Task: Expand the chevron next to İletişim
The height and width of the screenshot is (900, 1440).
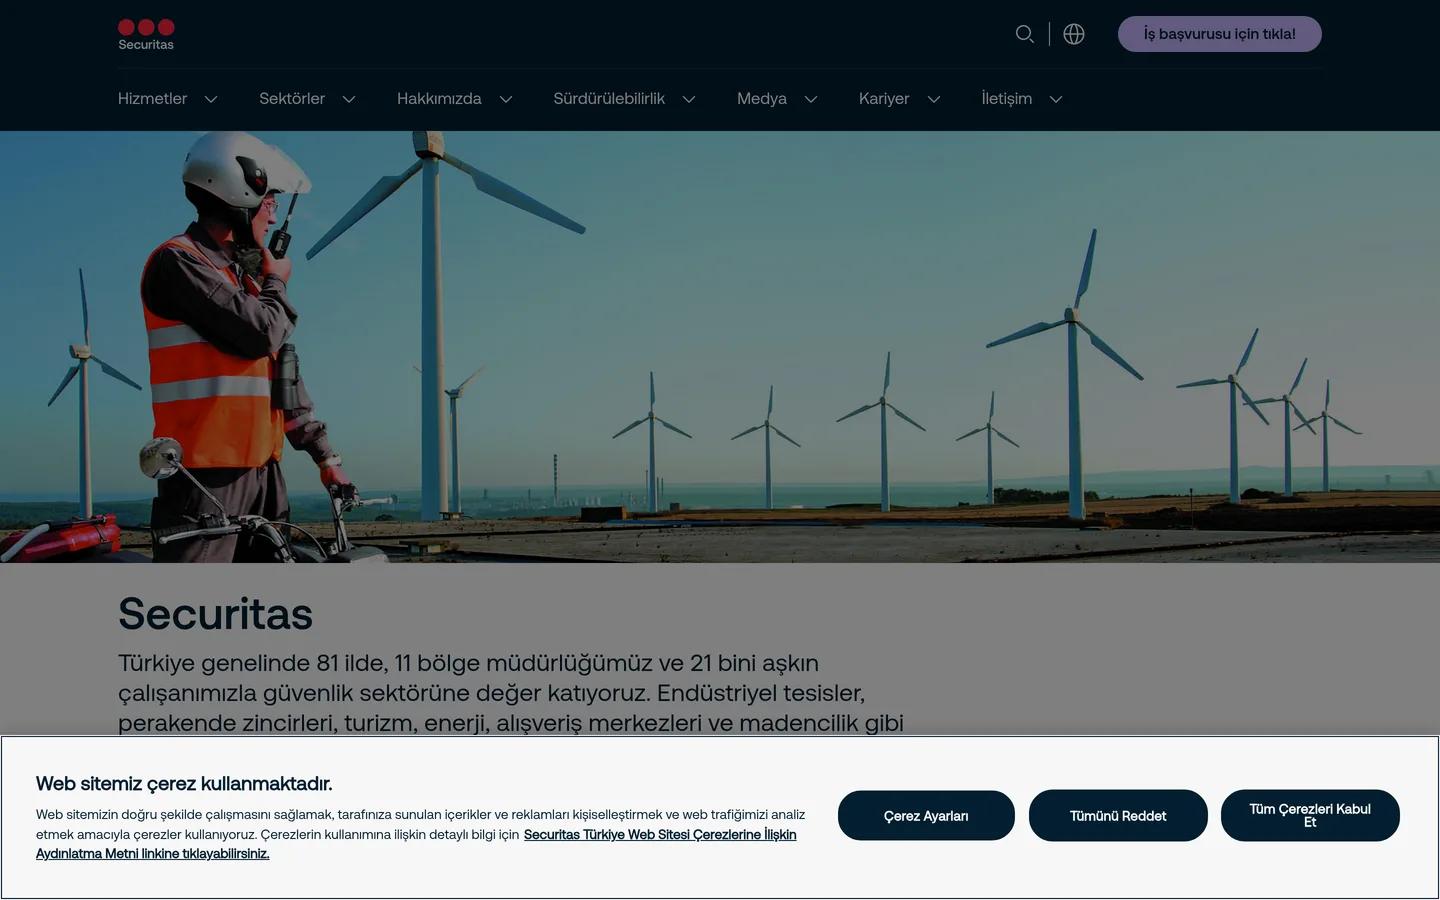Action: pyautogui.click(x=1056, y=99)
